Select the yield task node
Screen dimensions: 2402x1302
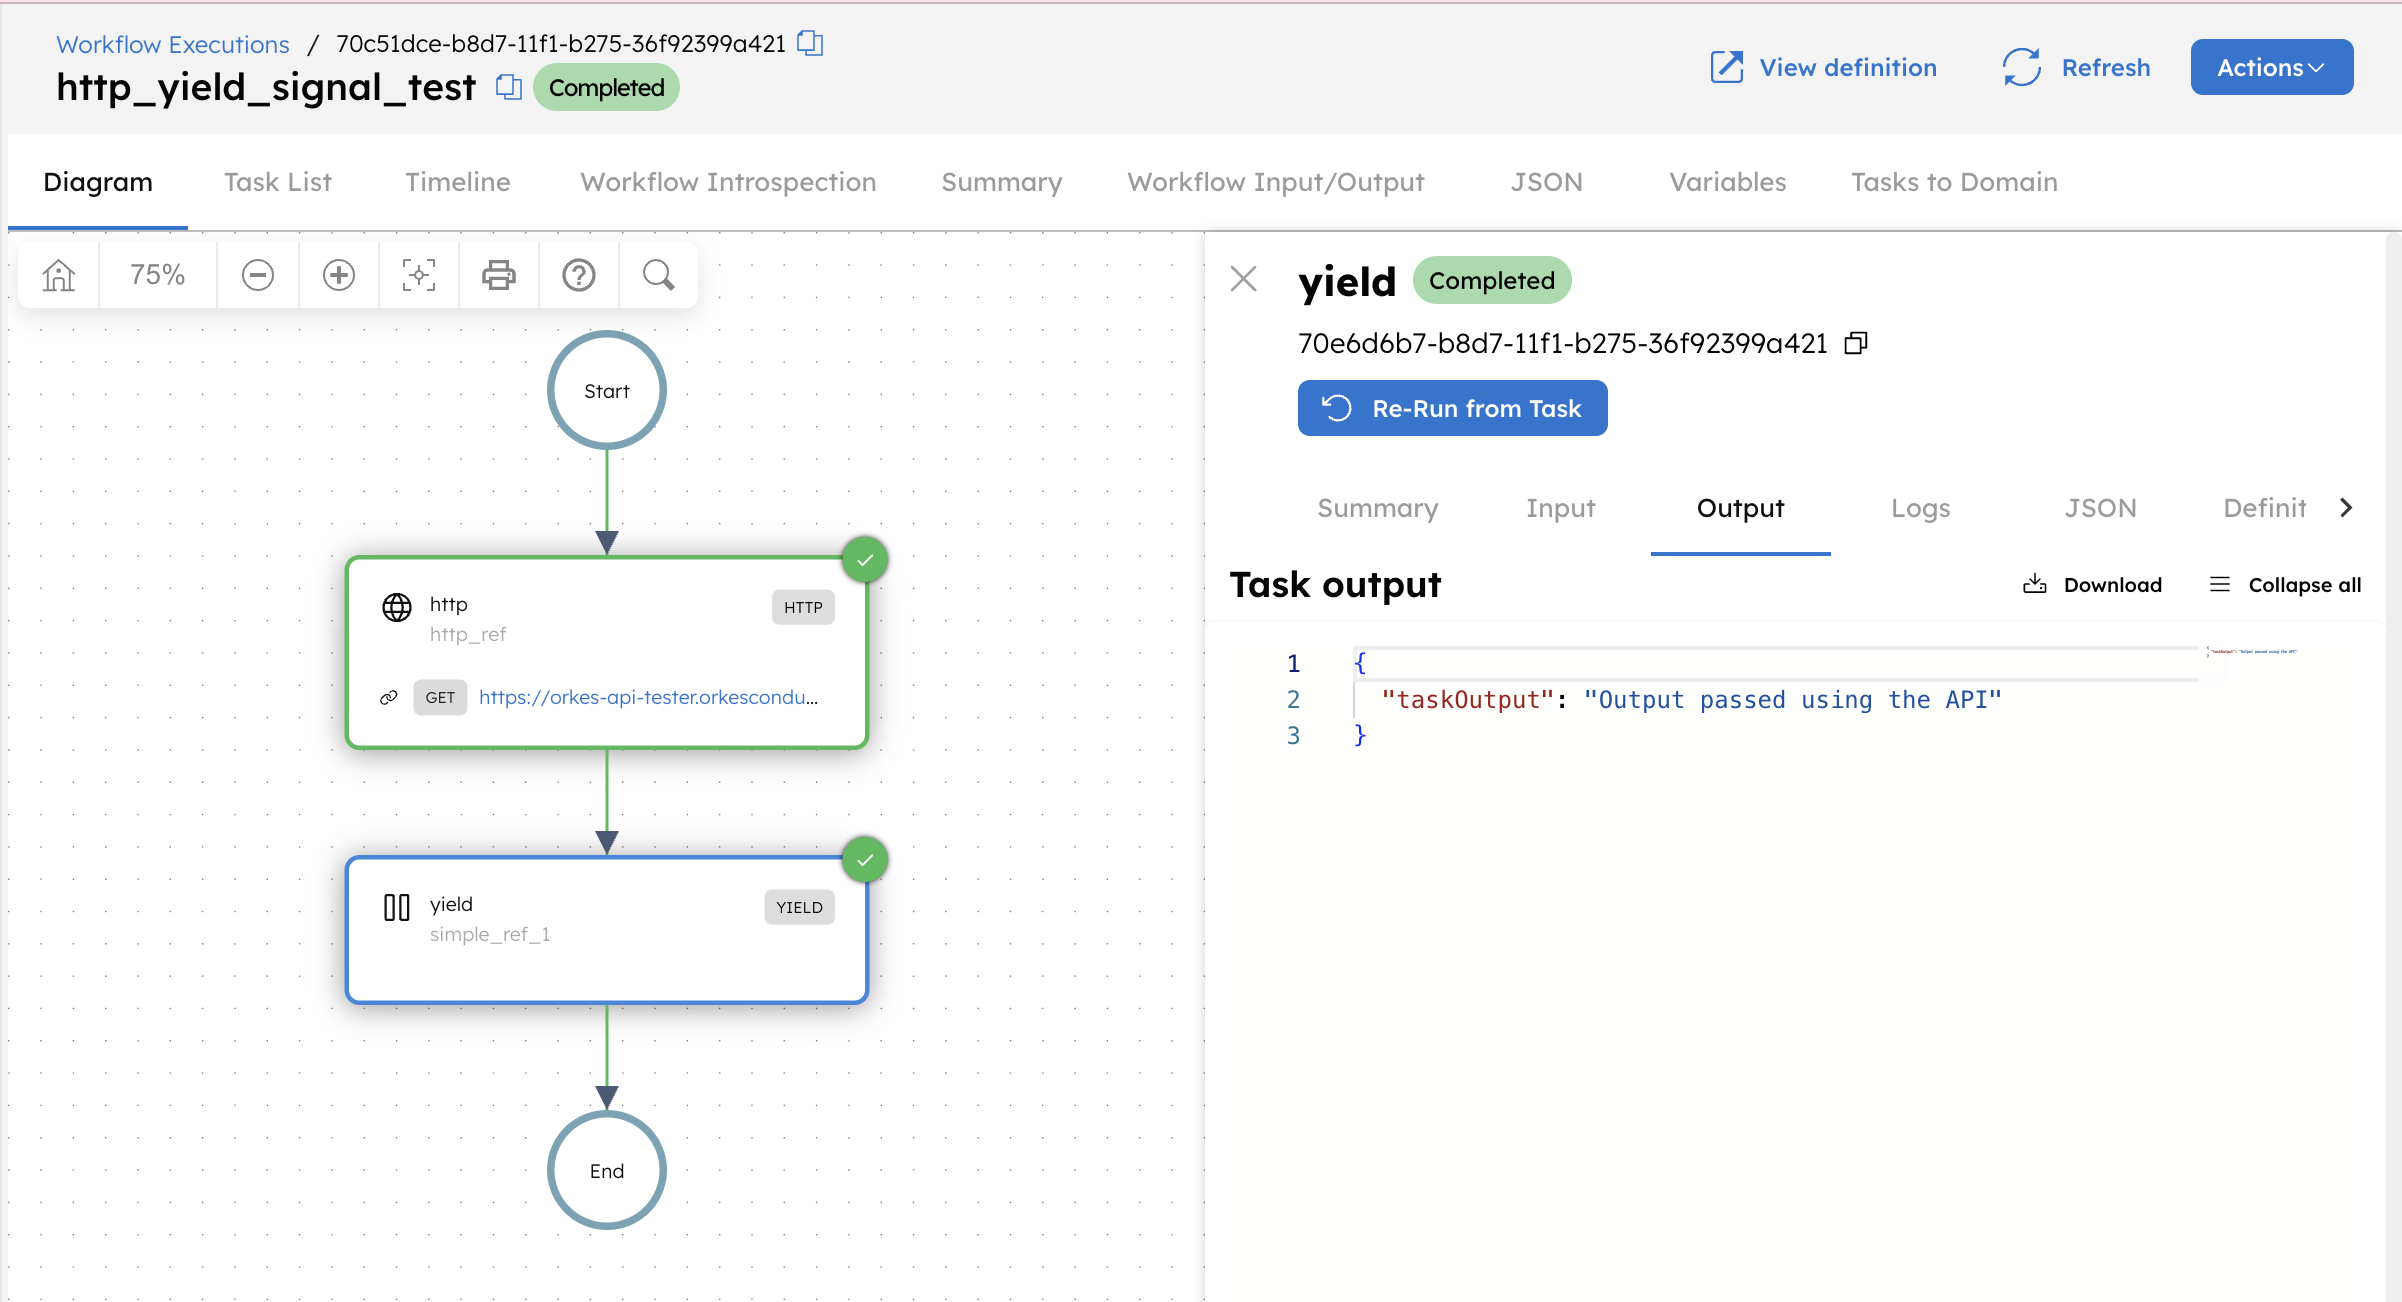click(607, 930)
